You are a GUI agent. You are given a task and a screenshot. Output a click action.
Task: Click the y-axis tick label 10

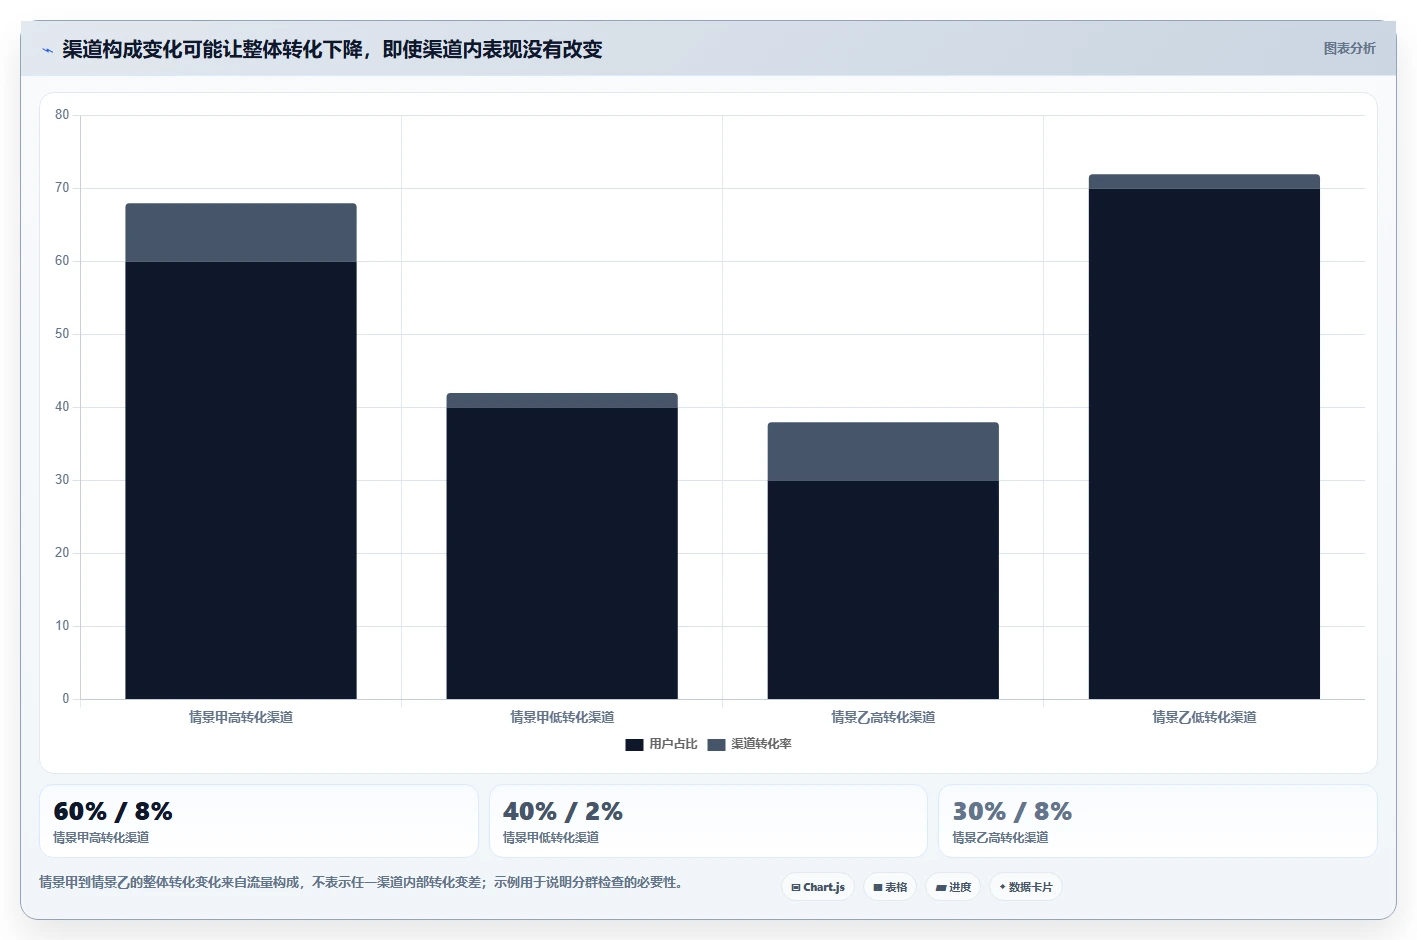(x=62, y=626)
